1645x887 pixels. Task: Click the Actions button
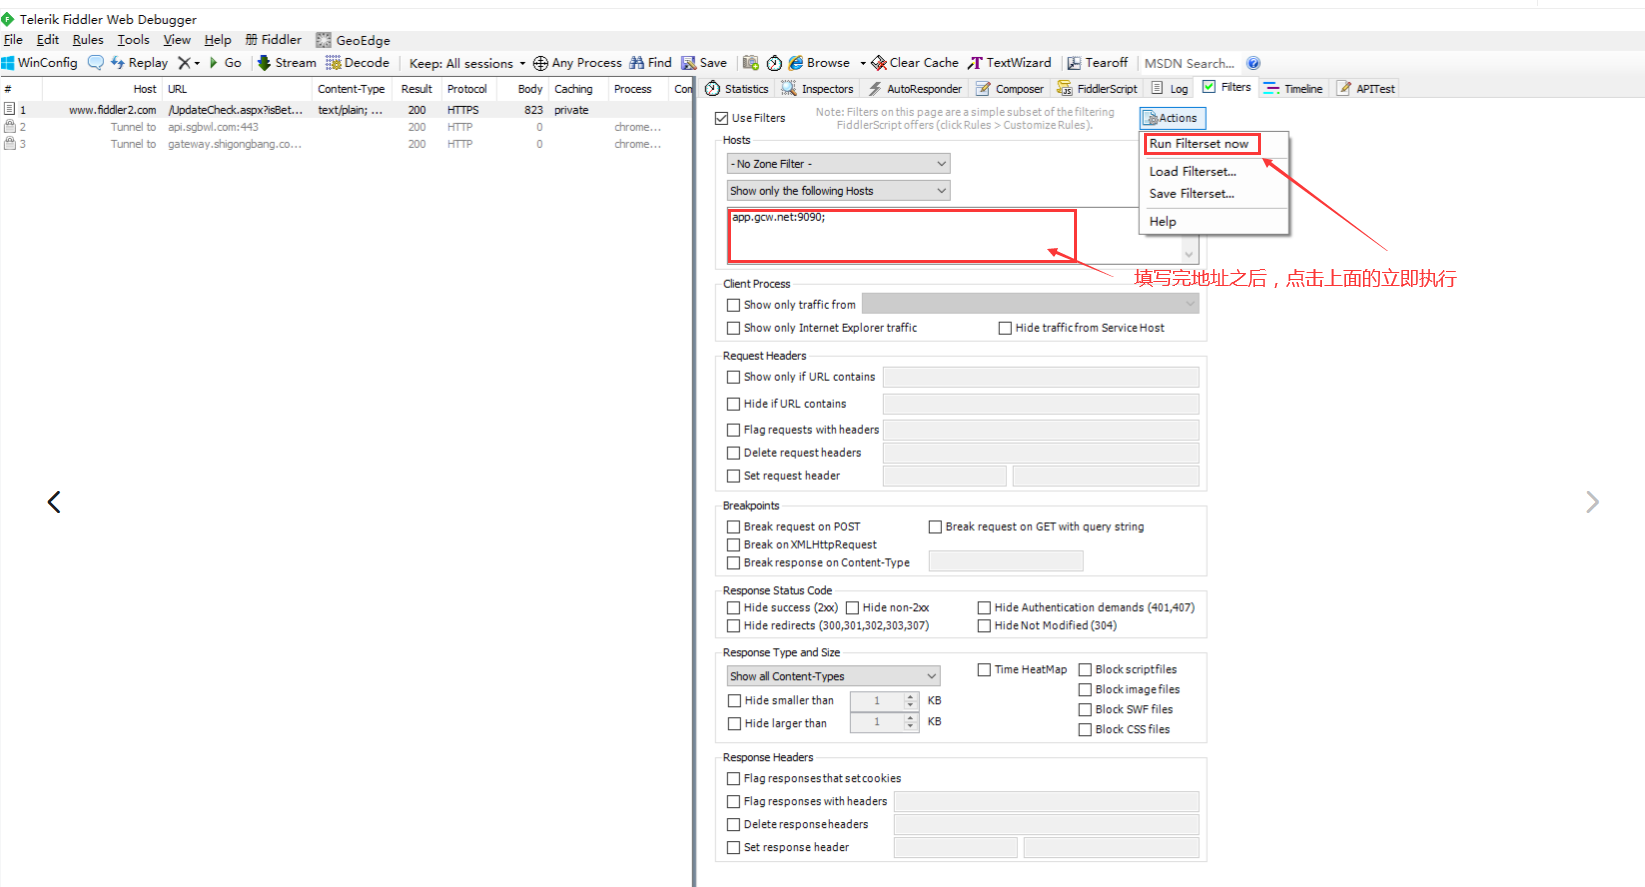tap(1172, 118)
